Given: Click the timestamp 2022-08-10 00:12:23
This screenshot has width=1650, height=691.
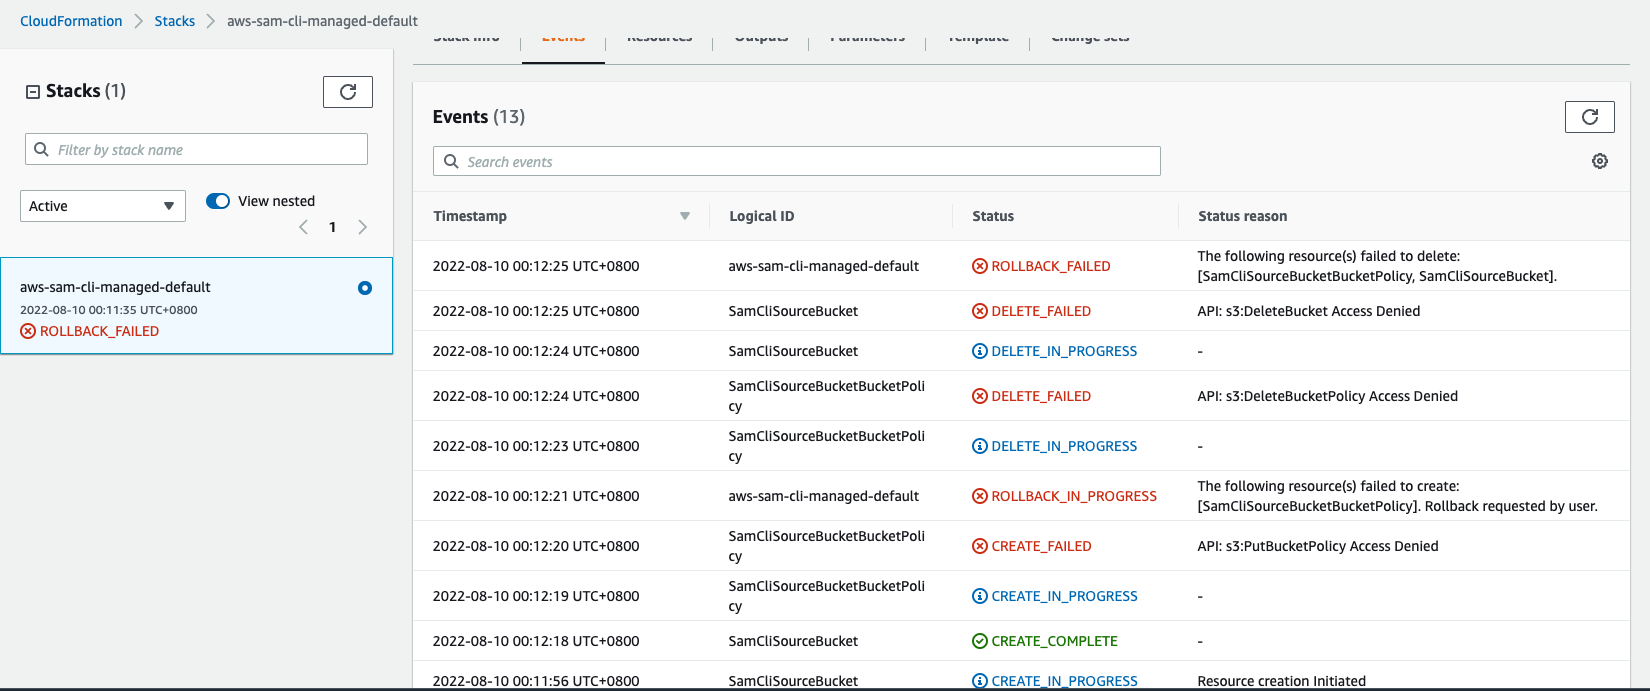Looking at the screenshot, I should pos(536,446).
